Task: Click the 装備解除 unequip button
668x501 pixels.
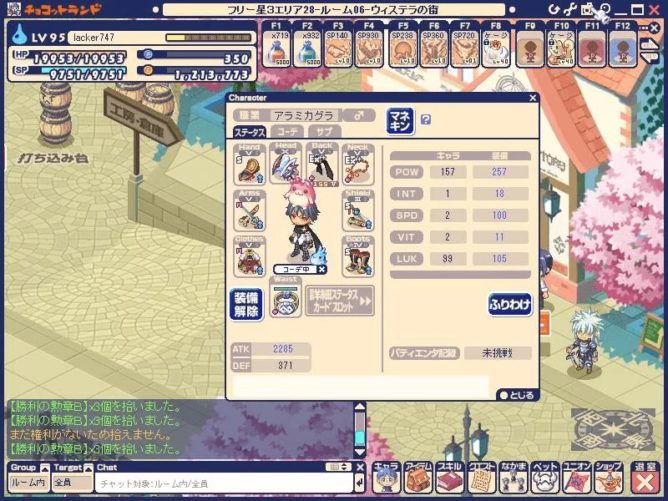Action: tap(246, 304)
